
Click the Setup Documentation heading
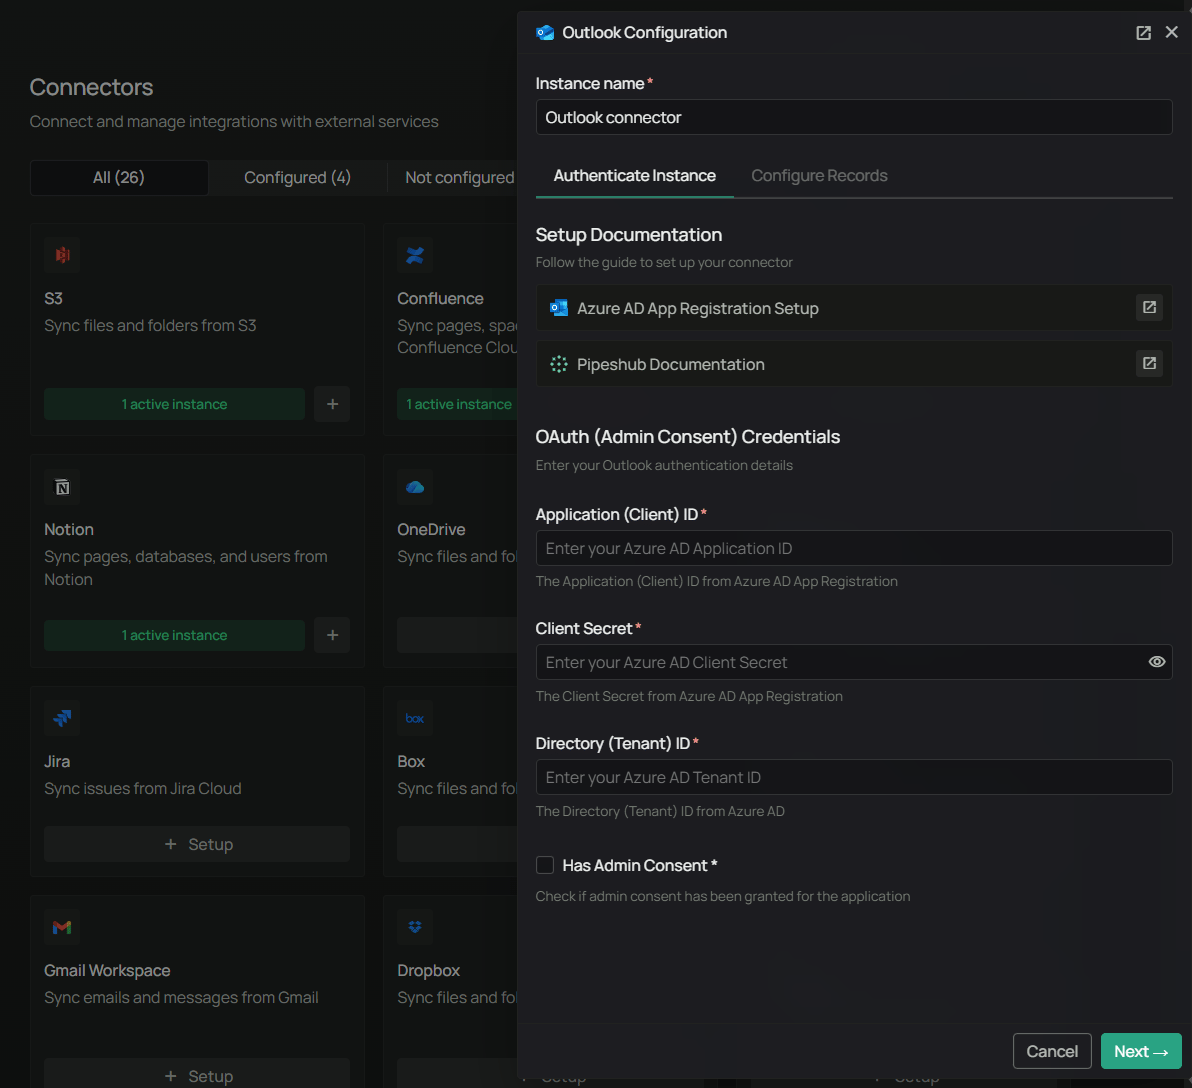(x=628, y=235)
